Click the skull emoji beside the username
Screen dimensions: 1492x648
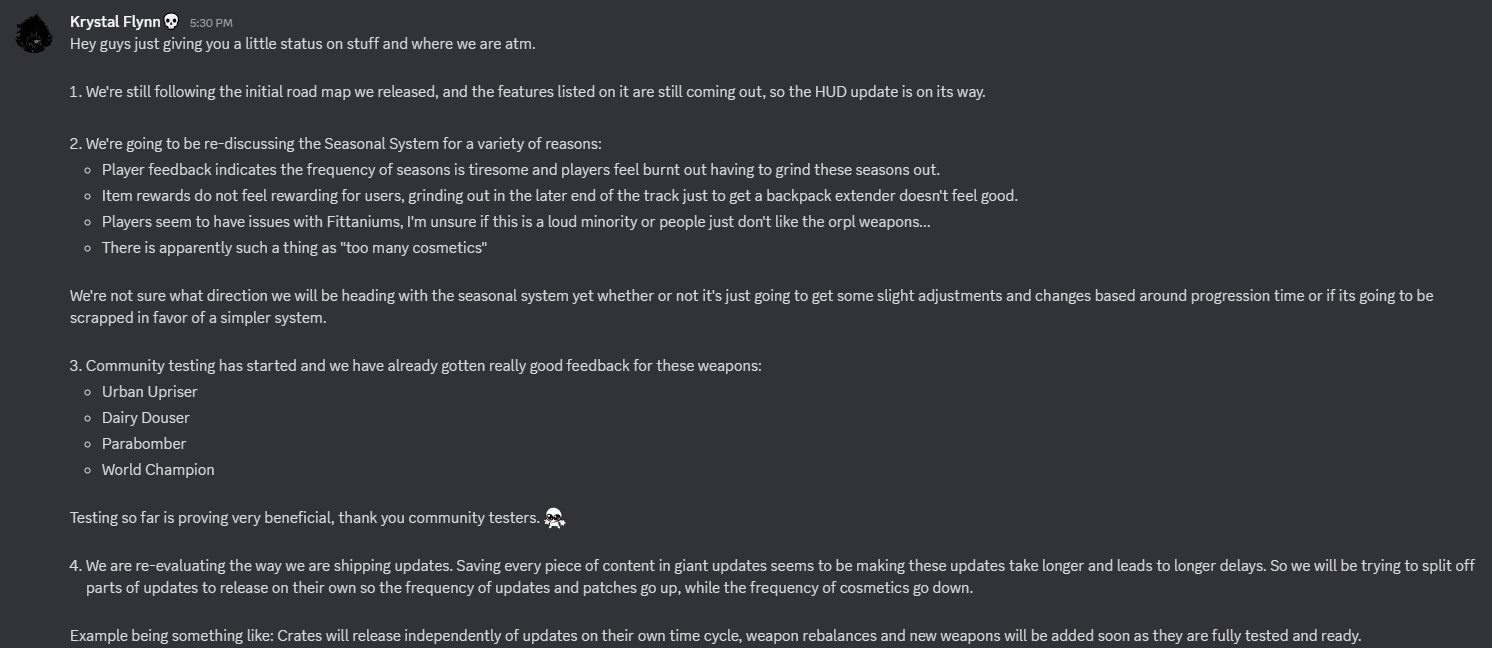tap(171, 21)
